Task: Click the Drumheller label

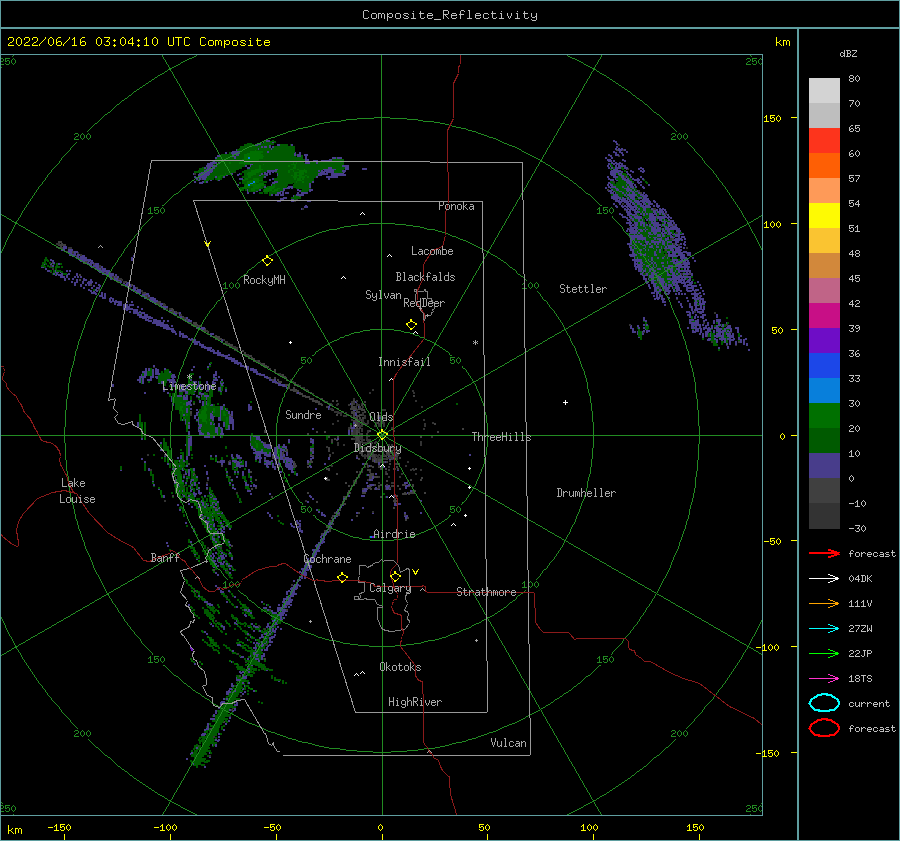Action: coord(586,493)
